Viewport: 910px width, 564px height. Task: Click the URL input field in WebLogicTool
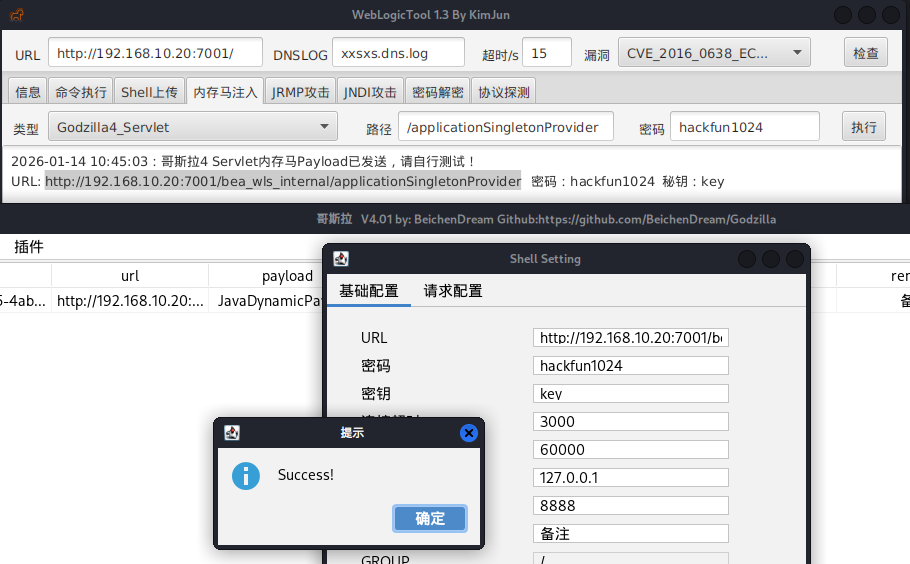tap(155, 53)
